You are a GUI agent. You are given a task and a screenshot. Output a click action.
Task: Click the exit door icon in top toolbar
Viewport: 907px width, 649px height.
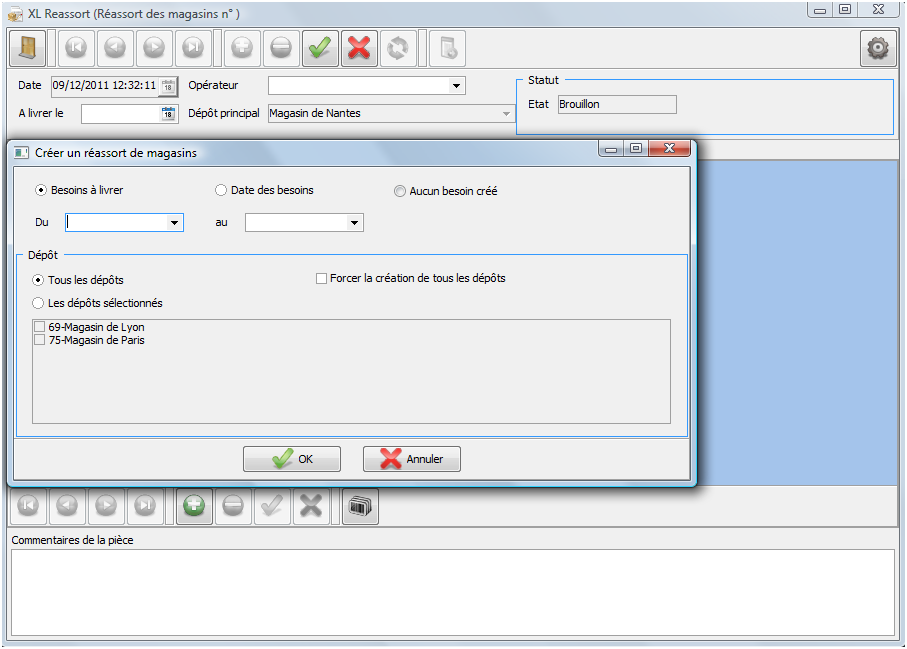click(x=27, y=48)
